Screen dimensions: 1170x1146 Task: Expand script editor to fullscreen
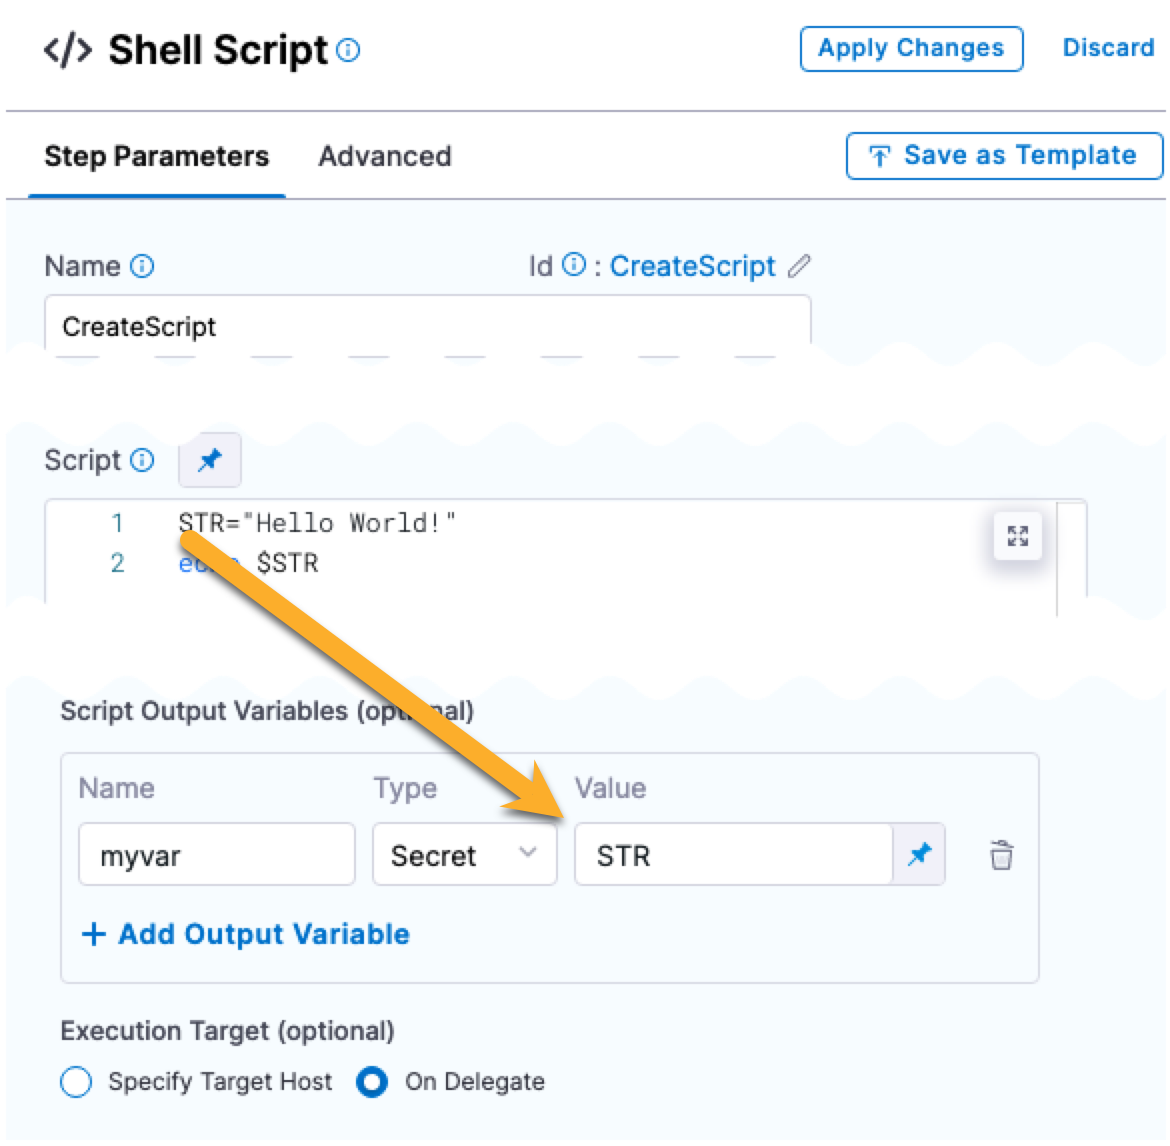[x=1017, y=536]
